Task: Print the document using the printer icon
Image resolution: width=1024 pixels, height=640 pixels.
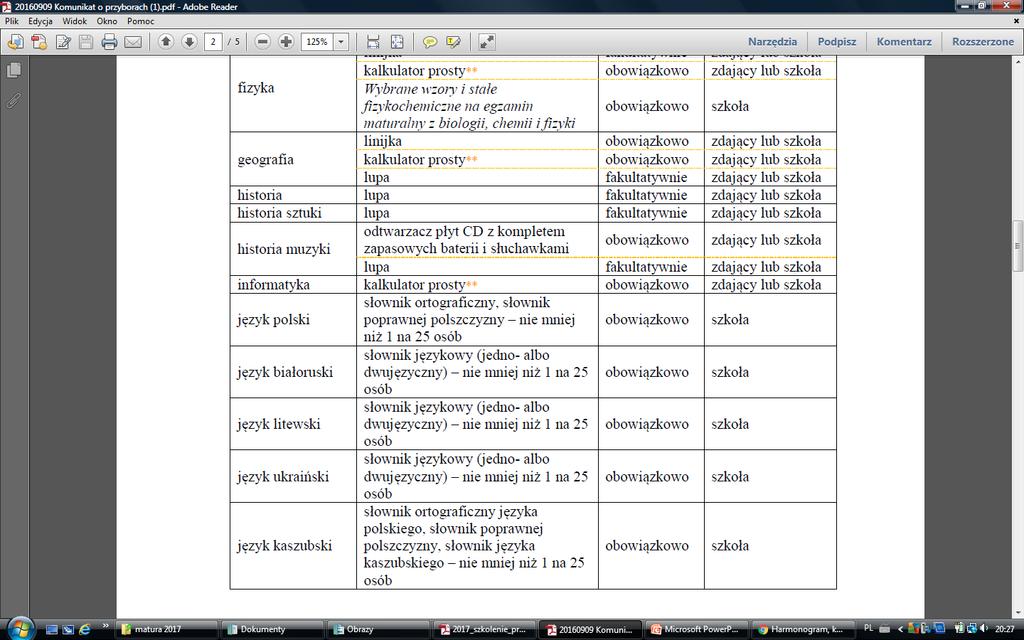Action: (x=109, y=42)
